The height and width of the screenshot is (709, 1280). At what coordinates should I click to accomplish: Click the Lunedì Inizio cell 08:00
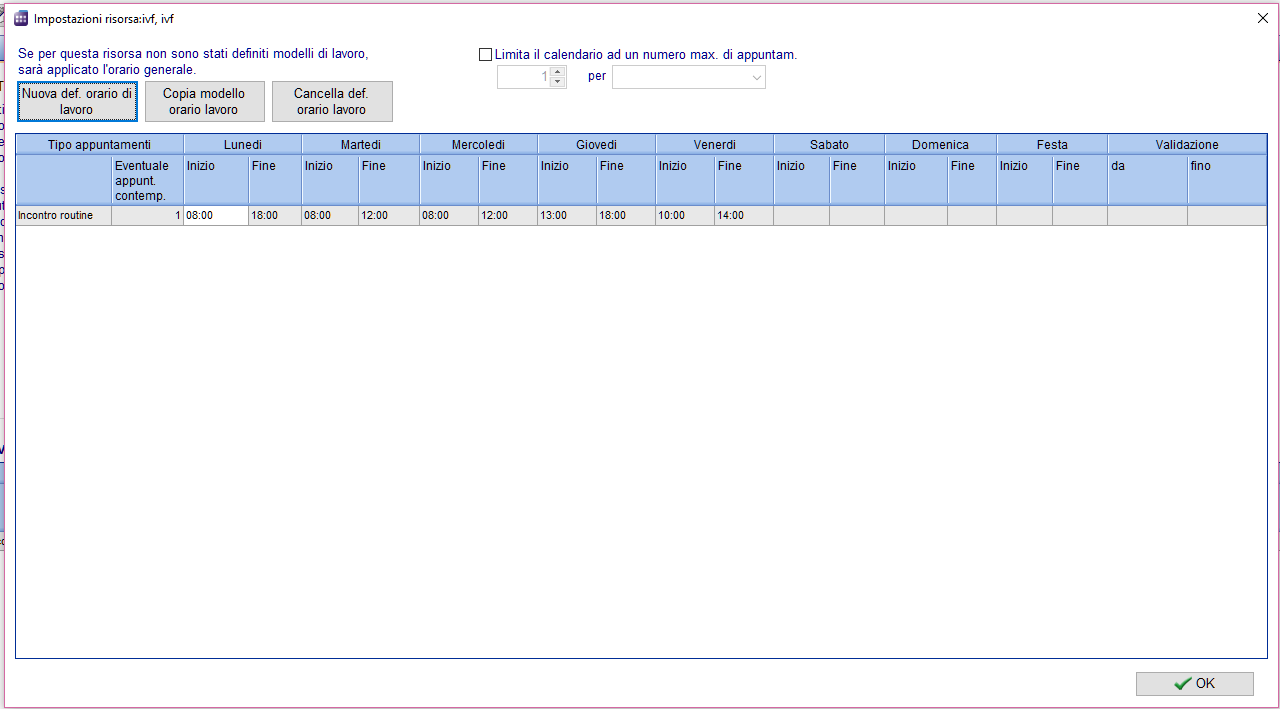(x=216, y=215)
